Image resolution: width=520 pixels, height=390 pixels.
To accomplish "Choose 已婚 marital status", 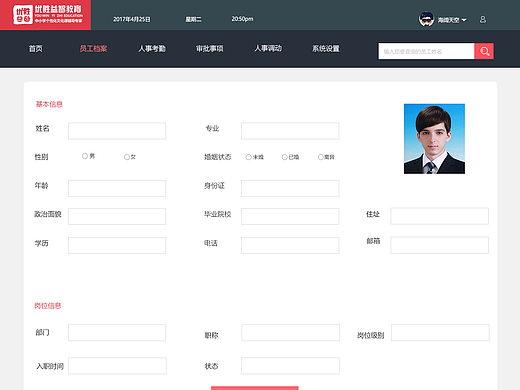I will click(285, 157).
